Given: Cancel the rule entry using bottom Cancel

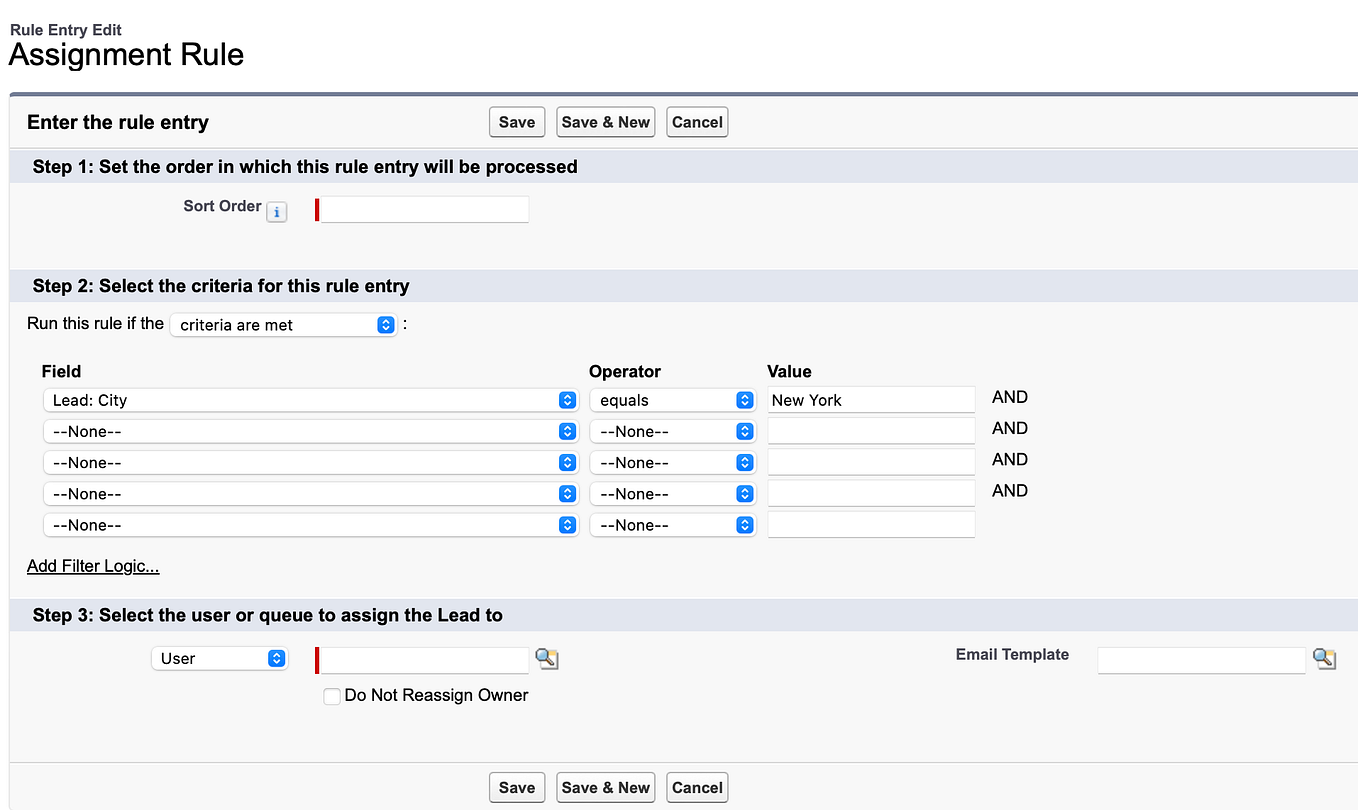Looking at the screenshot, I should (697, 787).
